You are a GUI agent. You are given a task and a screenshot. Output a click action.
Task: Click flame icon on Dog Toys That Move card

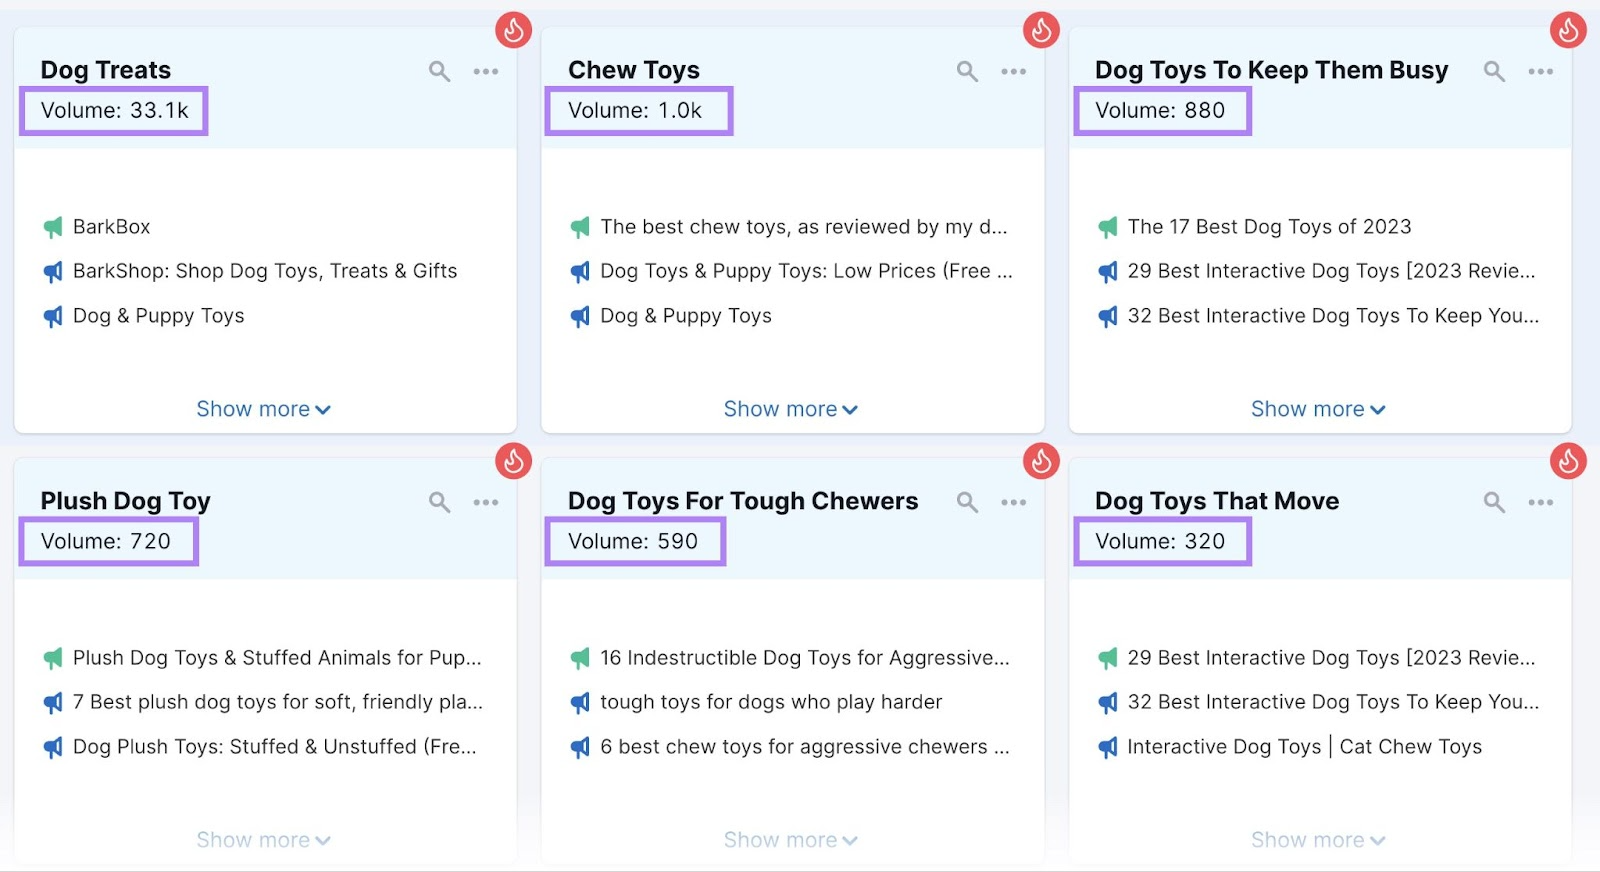click(1568, 461)
